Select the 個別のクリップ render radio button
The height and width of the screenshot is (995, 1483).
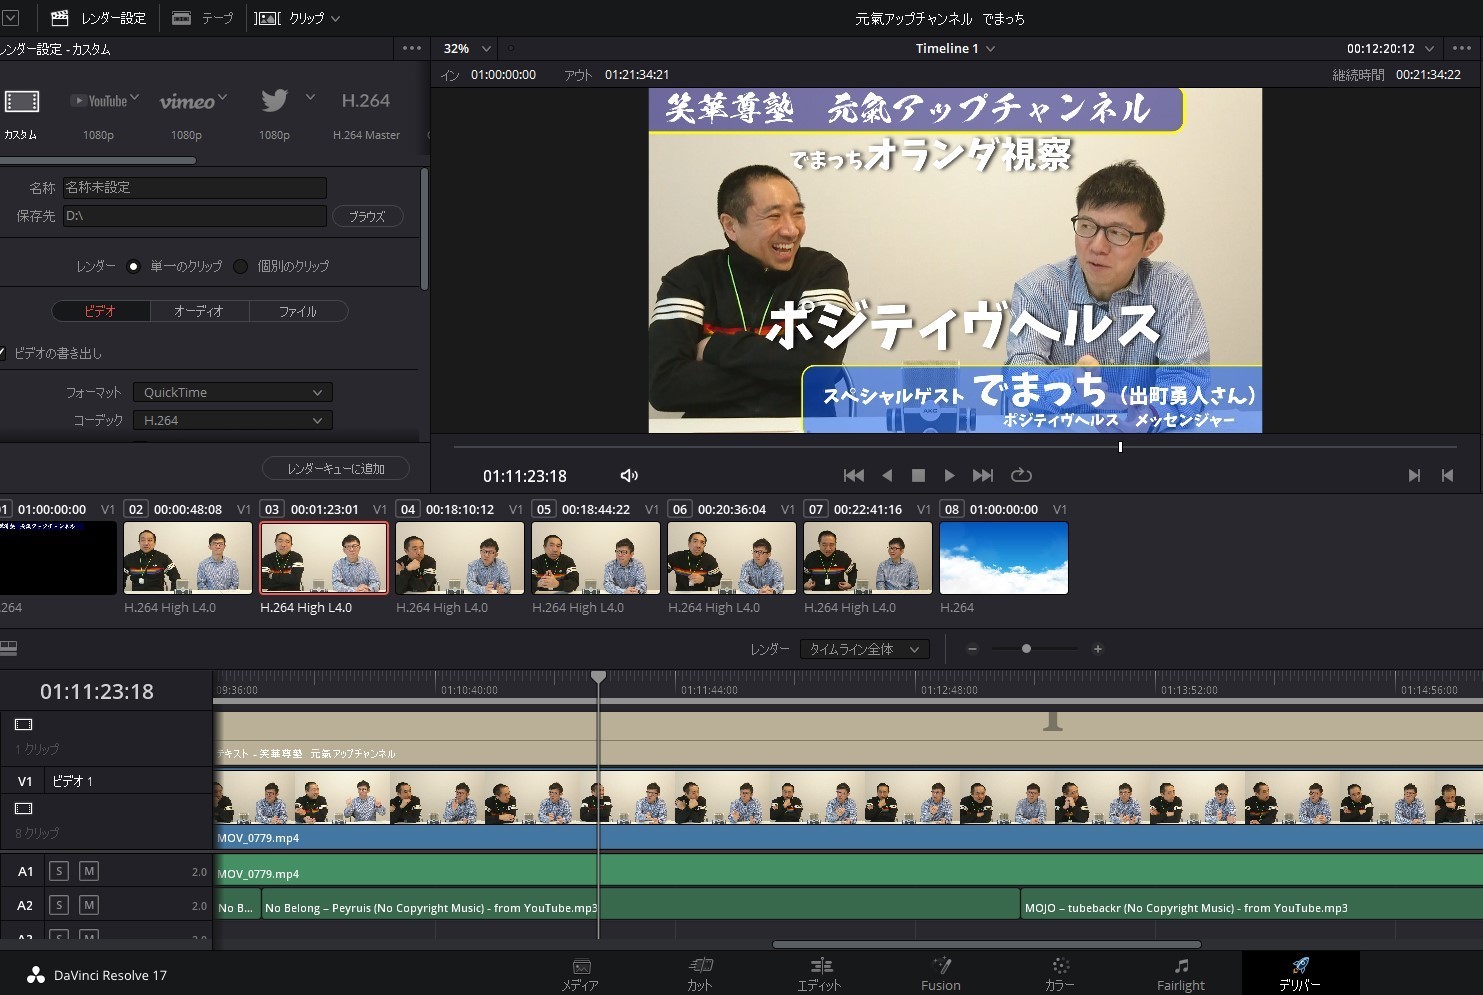pyautogui.click(x=241, y=266)
